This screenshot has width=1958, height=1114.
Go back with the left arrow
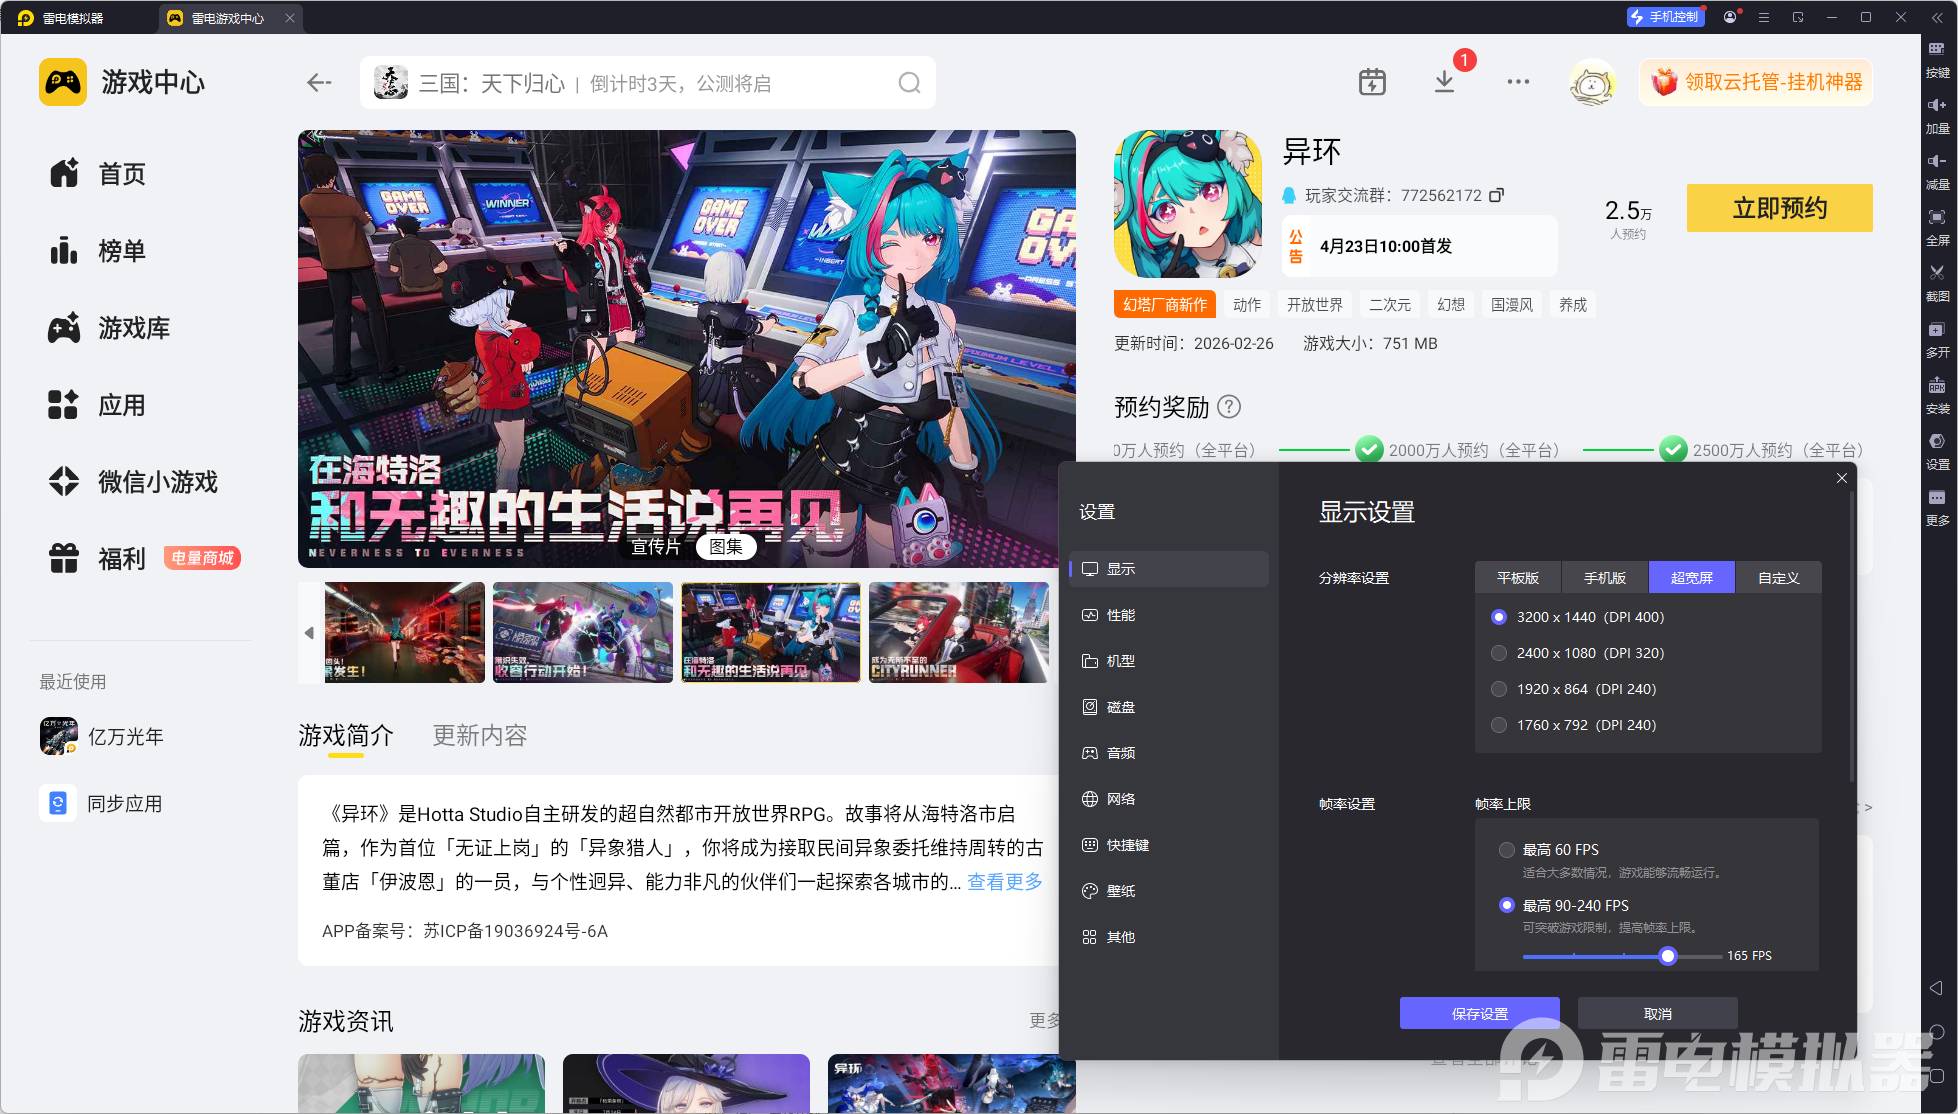point(319,83)
